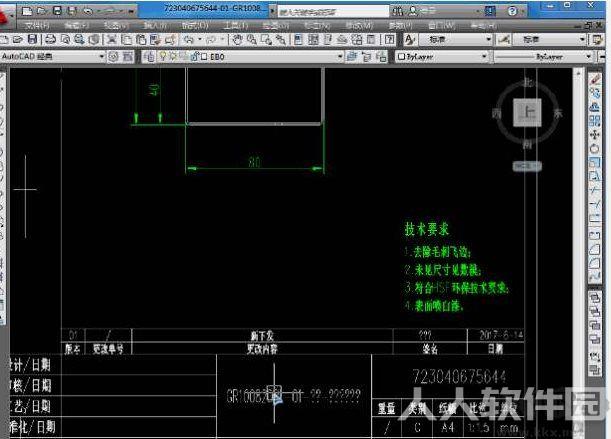Screen dimensions: 611x439
Task: Select the Copy objects tool in Modify toolbar
Action: coord(595,93)
